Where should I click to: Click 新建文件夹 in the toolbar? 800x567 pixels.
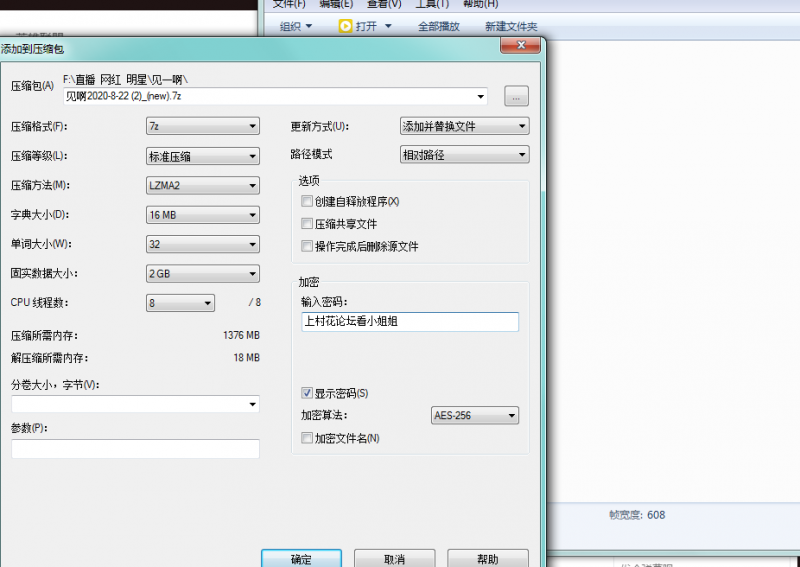pyautogui.click(x=510, y=26)
